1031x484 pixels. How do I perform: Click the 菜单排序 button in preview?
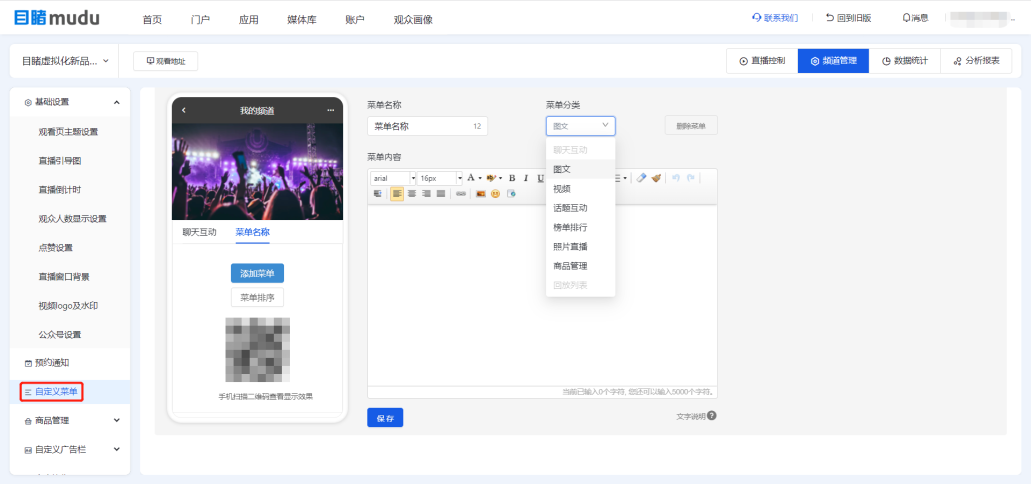point(257,297)
